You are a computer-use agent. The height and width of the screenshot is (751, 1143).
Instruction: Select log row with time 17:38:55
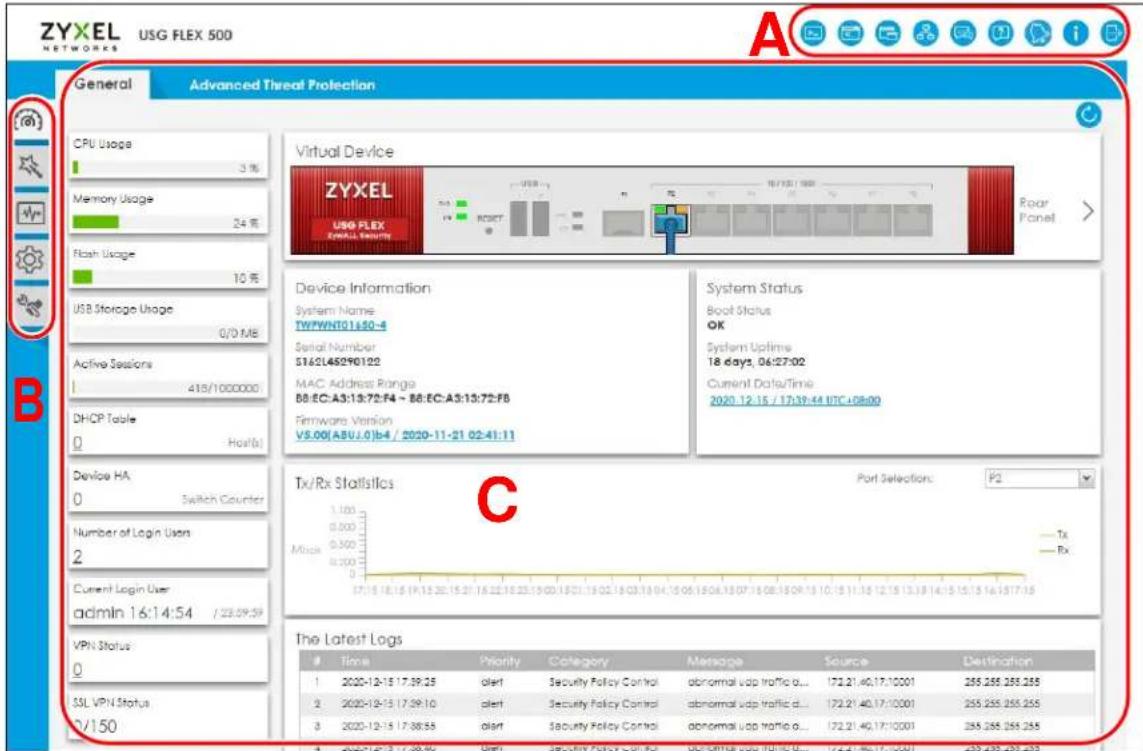697,726
